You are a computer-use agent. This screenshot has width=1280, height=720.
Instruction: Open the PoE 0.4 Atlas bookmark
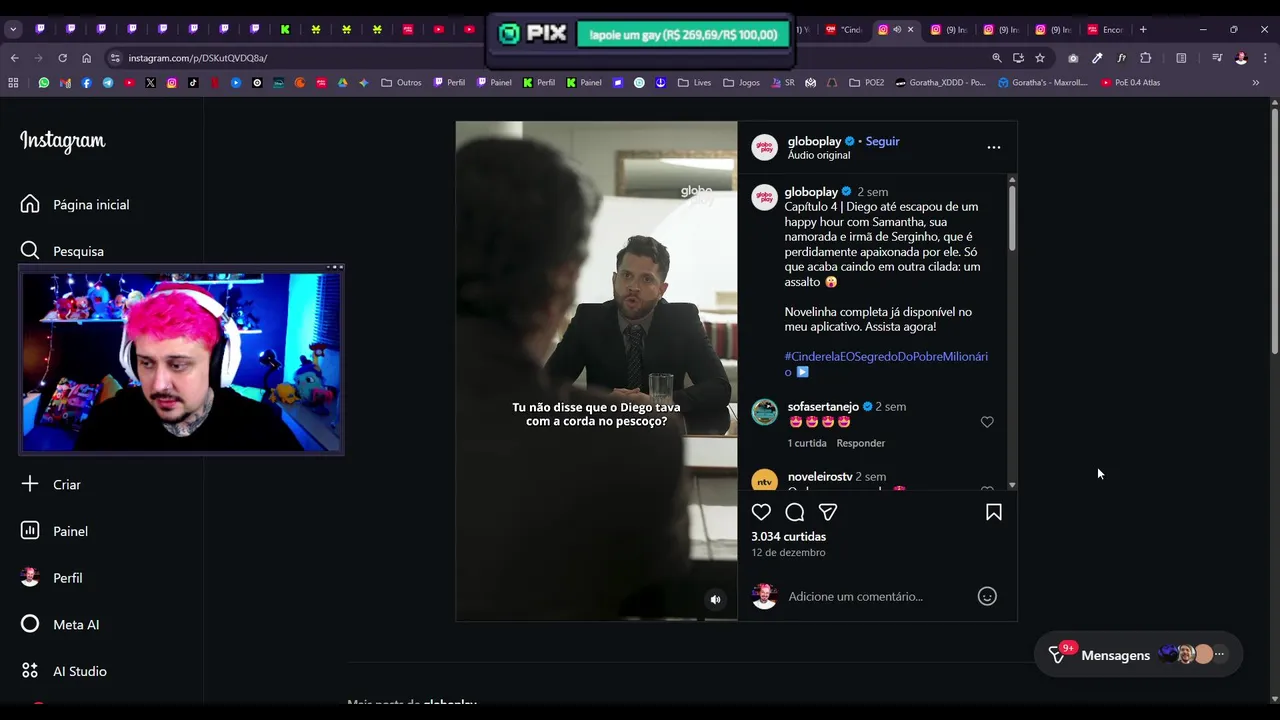coord(1130,83)
